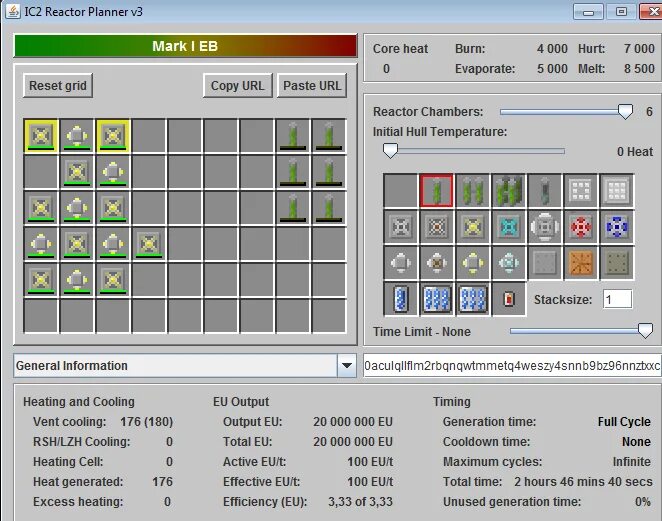Select the quad uranium cell component
Image resolution: width=662 pixels, height=521 pixels.
(x=509, y=190)
